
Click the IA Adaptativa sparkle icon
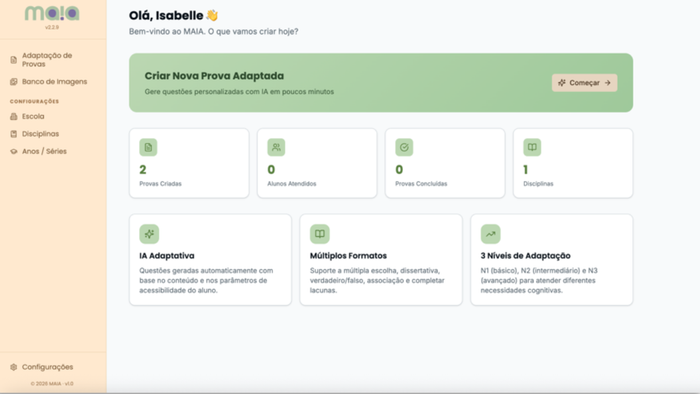[x=149, y=234]
